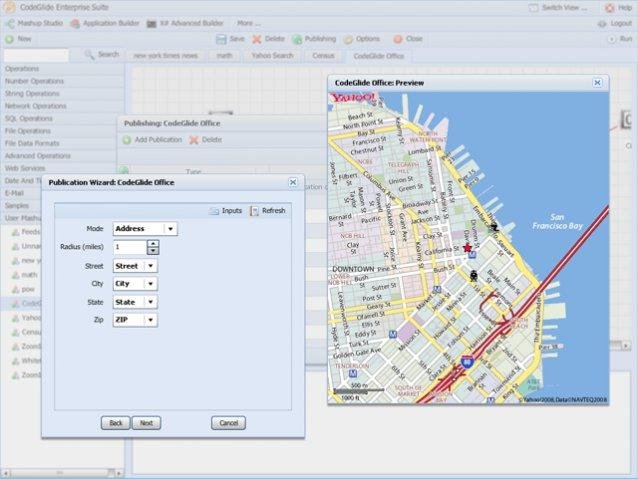Image resolution: width=638 pixels, height=479 pixels.
Task: Click the Refresh icon in wizard
Action: pos(254,211)
